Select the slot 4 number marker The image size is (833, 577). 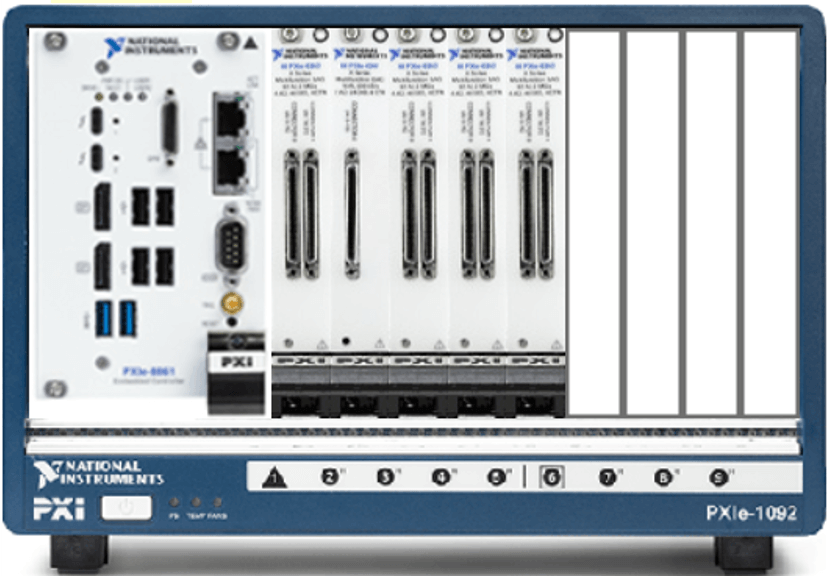[442, 477]
